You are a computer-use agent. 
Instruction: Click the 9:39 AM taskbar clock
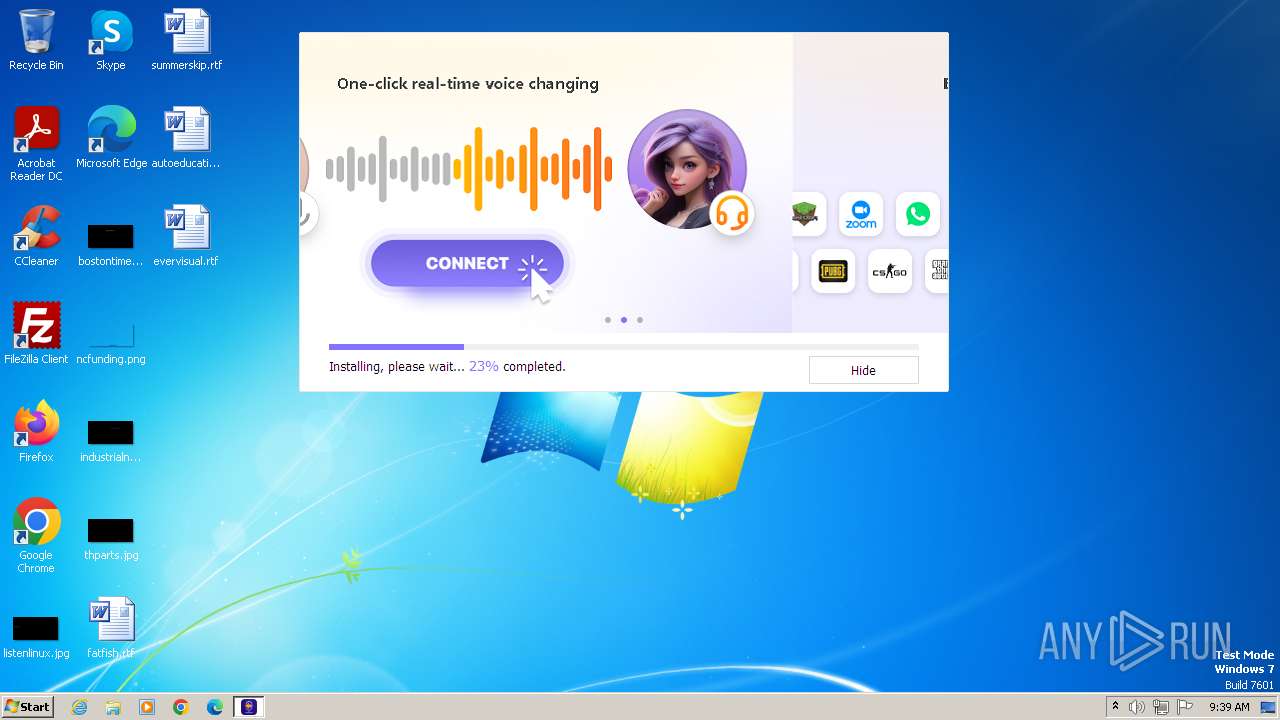click(1229, 707)
